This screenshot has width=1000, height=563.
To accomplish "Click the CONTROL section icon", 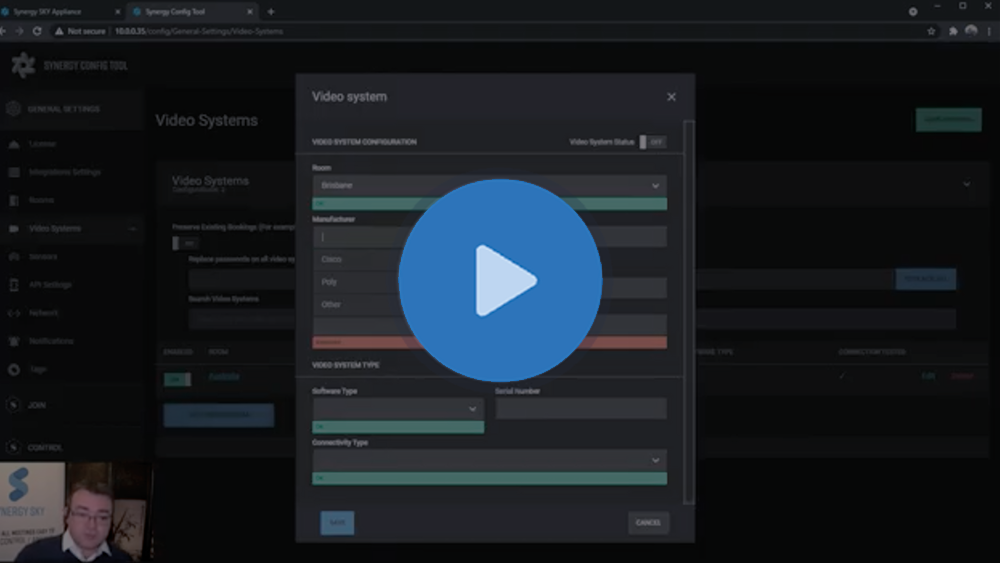I will pyautogui.click(x=13, y=447).
